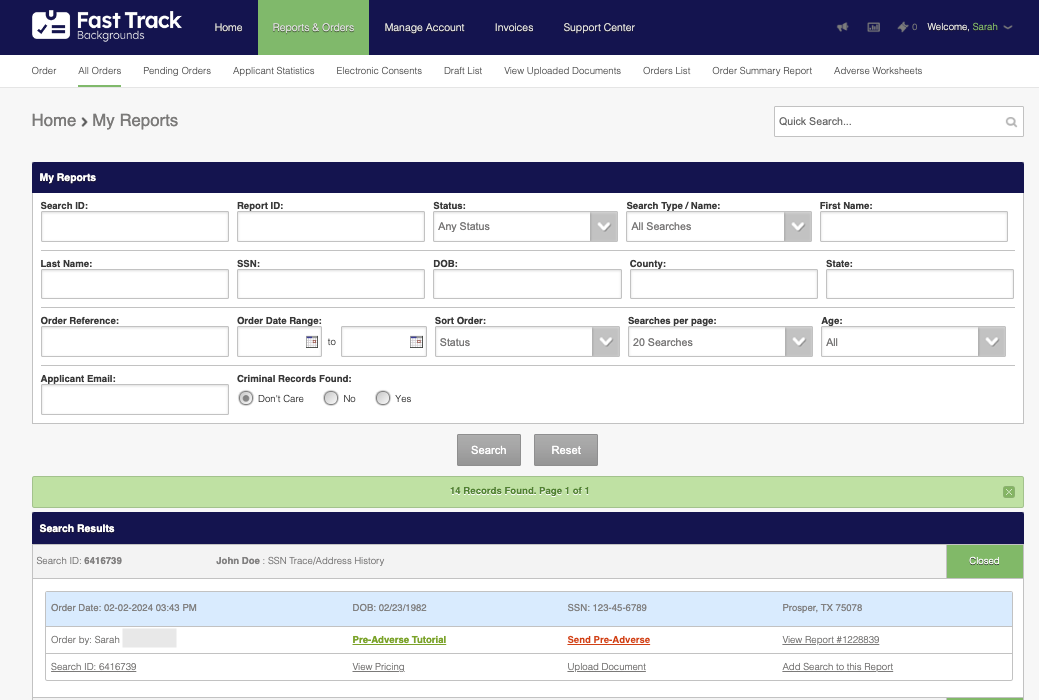
Task: Dismiss the green records found banner
Action: coord(1008,491)
